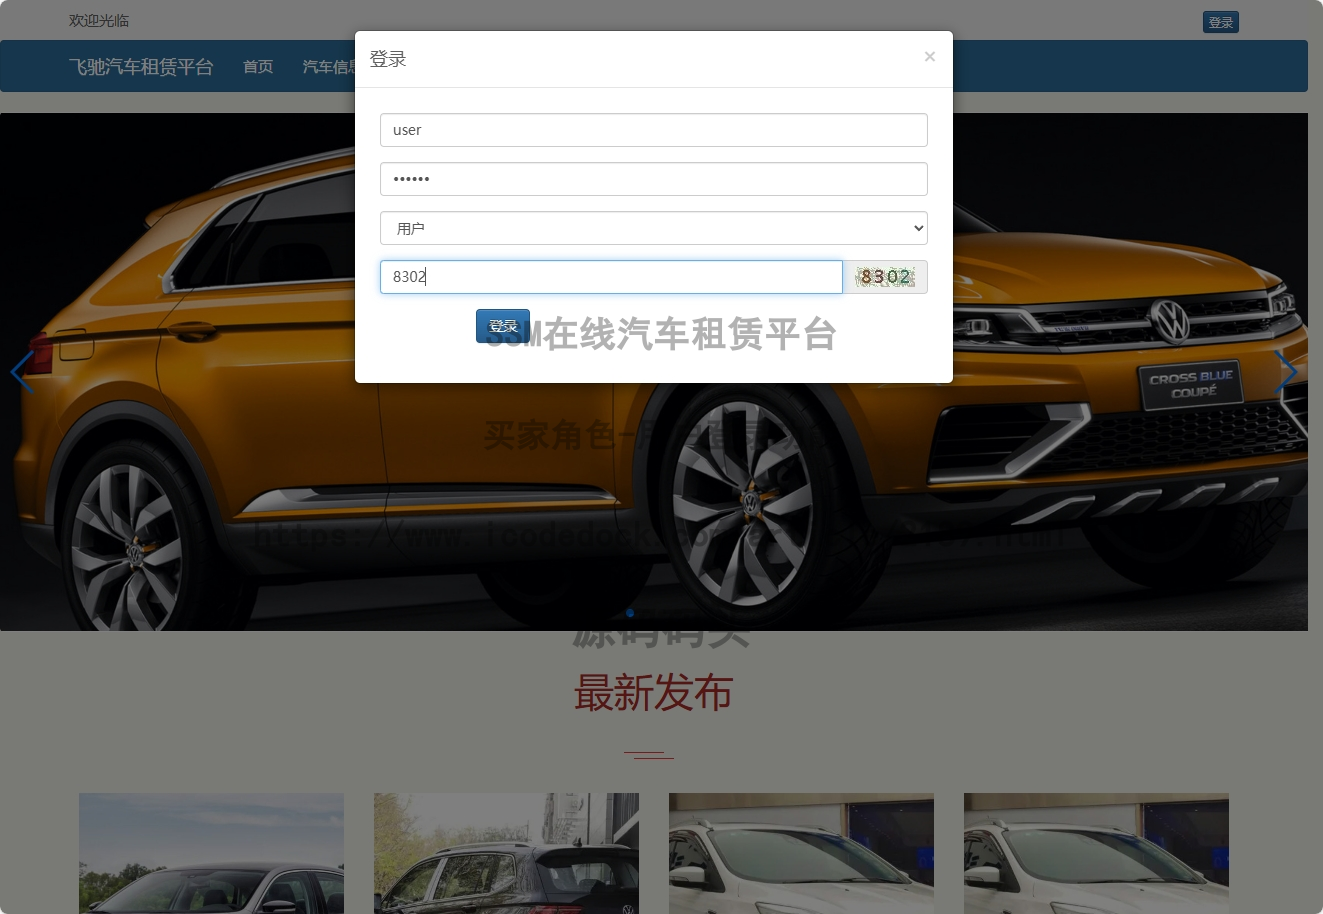Image resolution: width=1323 pixels, height=914 pixels.
Task: Open the first car thumbnail under 最新发布
Action: (211, 853)
